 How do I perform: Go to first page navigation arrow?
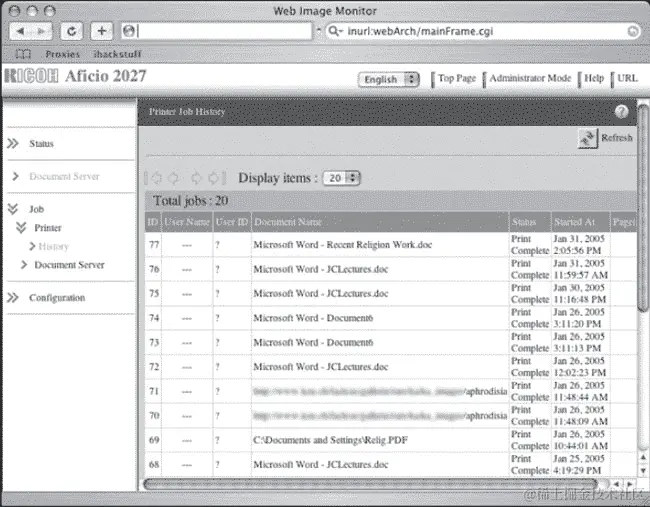(154, 178)
